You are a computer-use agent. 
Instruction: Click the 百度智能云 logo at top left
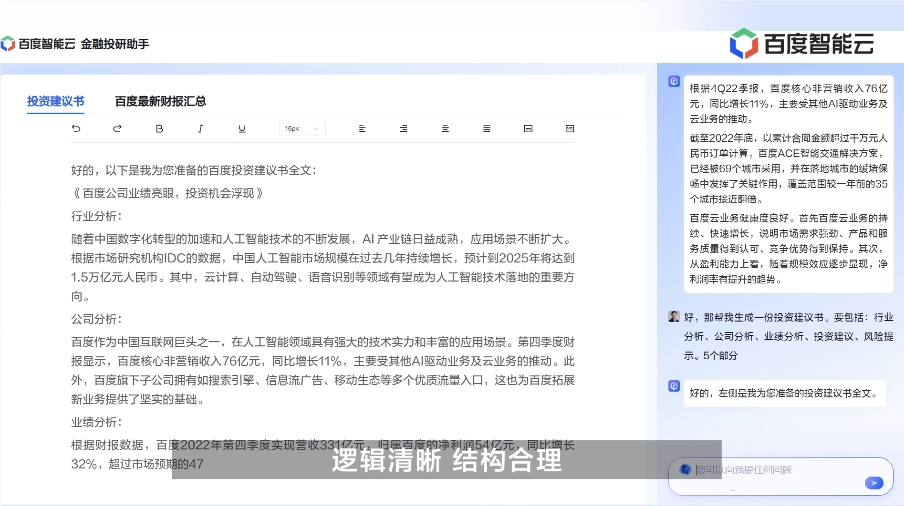pyautogui.click(x=38, y=44)
